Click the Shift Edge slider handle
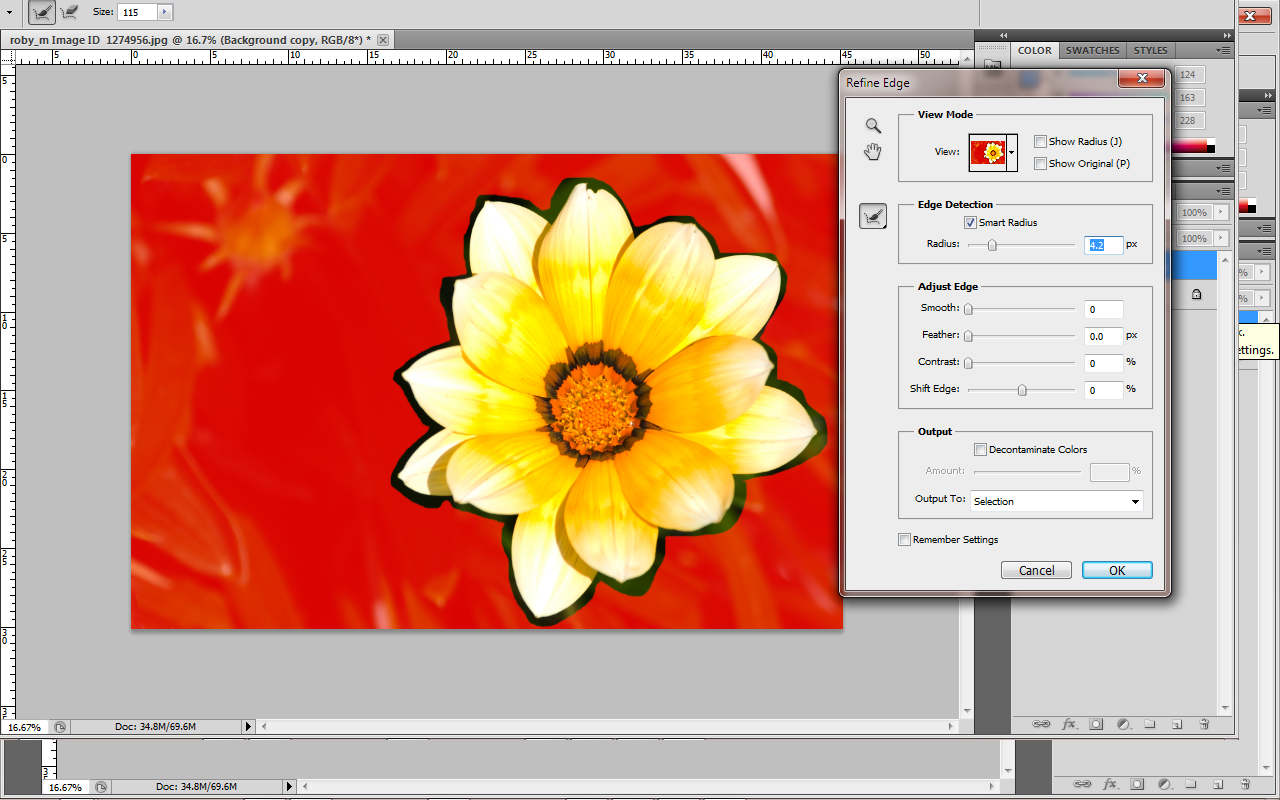This screenshot has height=800, width=1280. 1022,390
